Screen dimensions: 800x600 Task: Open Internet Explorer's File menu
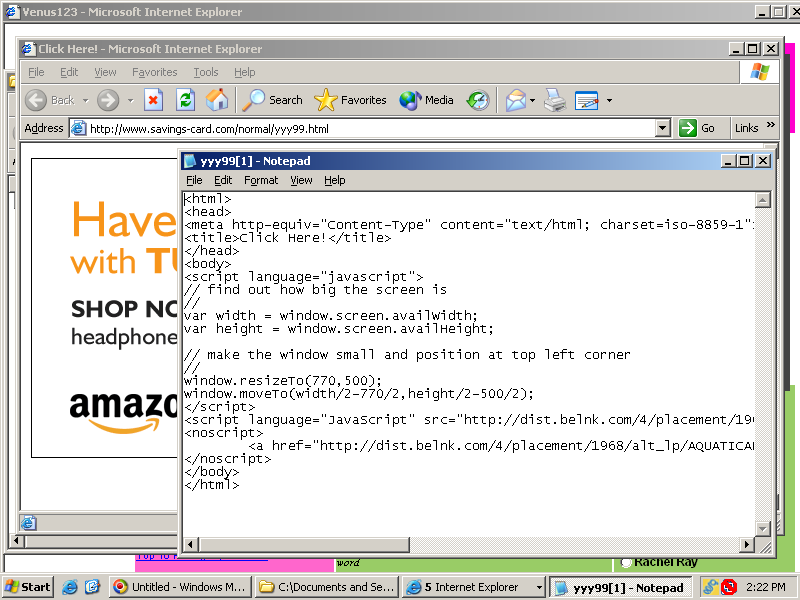click(x=36, y=72)
